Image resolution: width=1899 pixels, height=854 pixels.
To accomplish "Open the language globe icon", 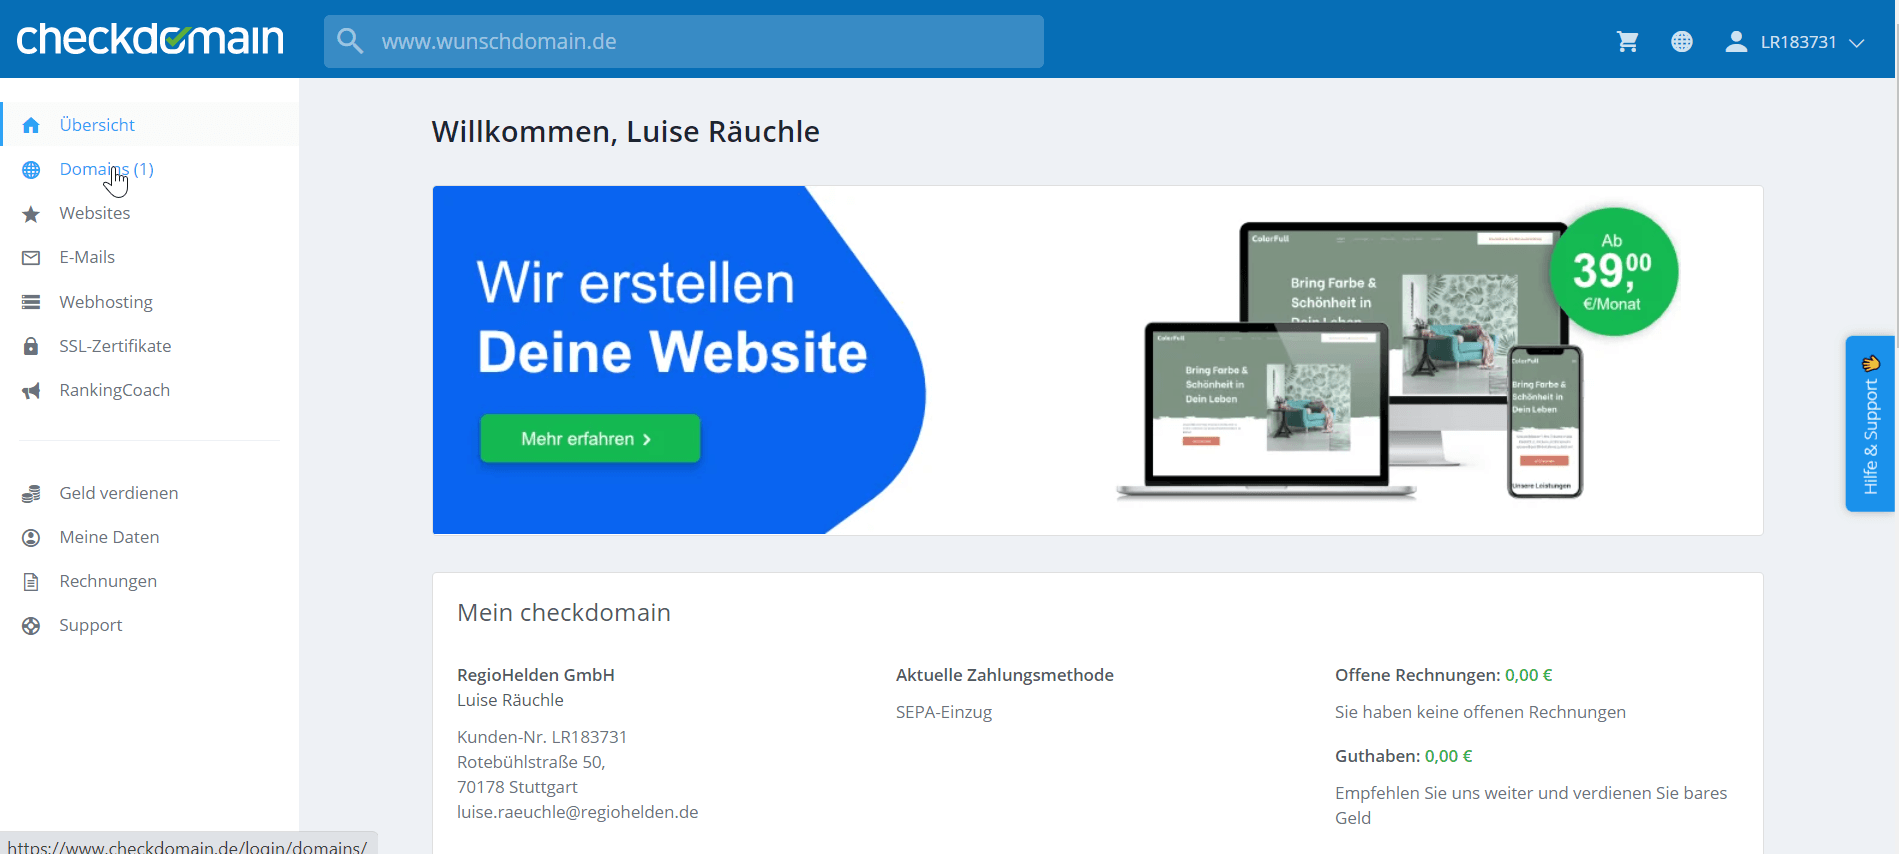I will pyautogui.click(x=1682, y=42).
